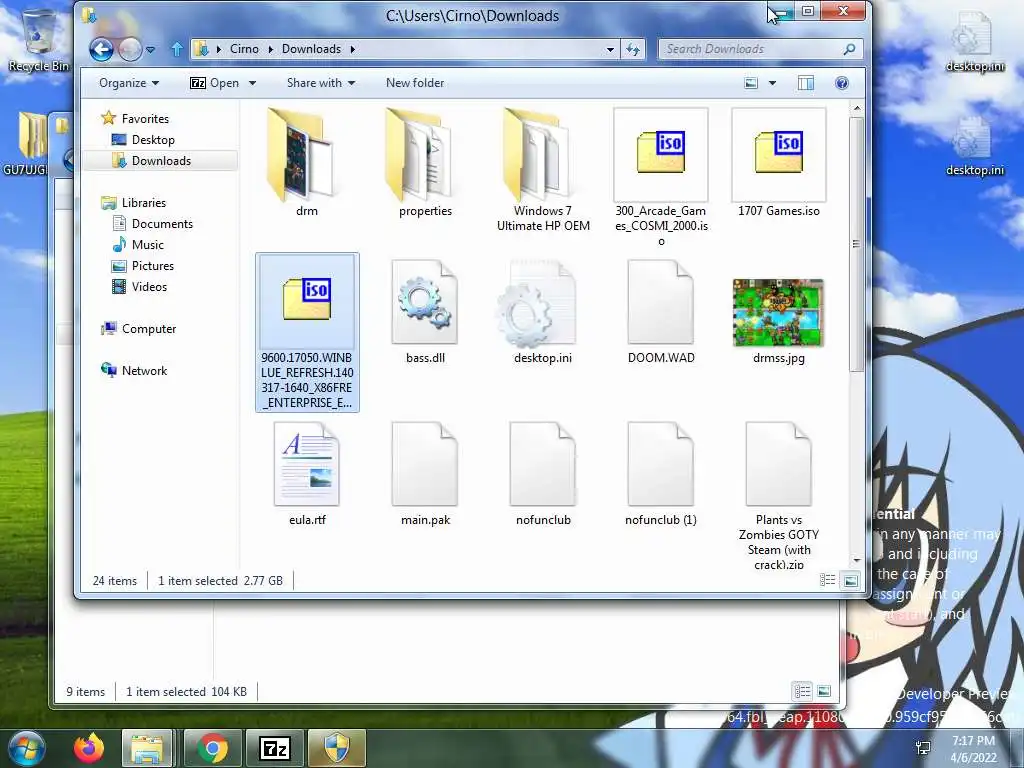Open the selected file with 7z

pos(215,83)
